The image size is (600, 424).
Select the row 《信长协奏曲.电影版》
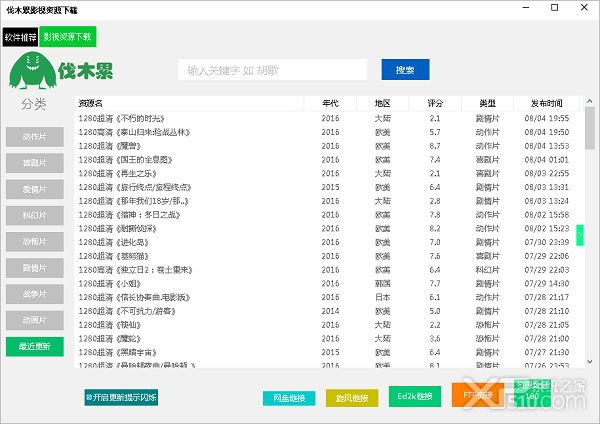[x=329, y=298]
